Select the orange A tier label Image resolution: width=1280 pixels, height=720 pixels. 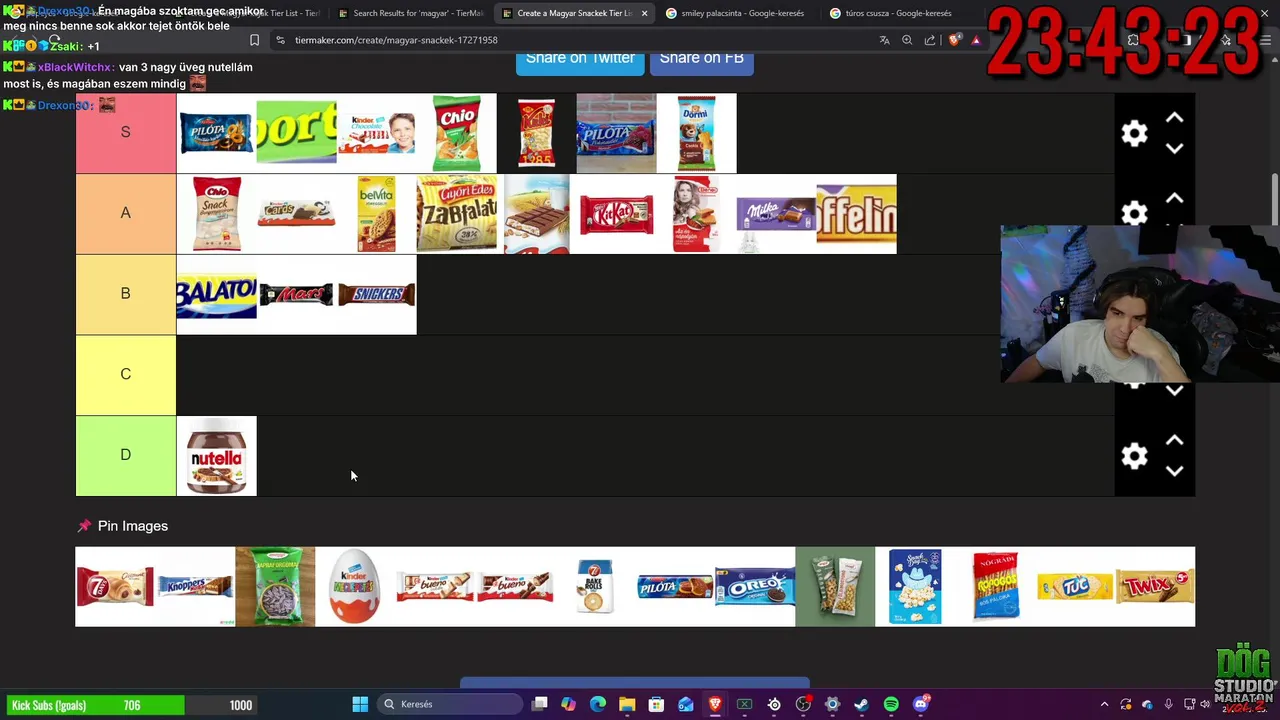tap(126, 213)
